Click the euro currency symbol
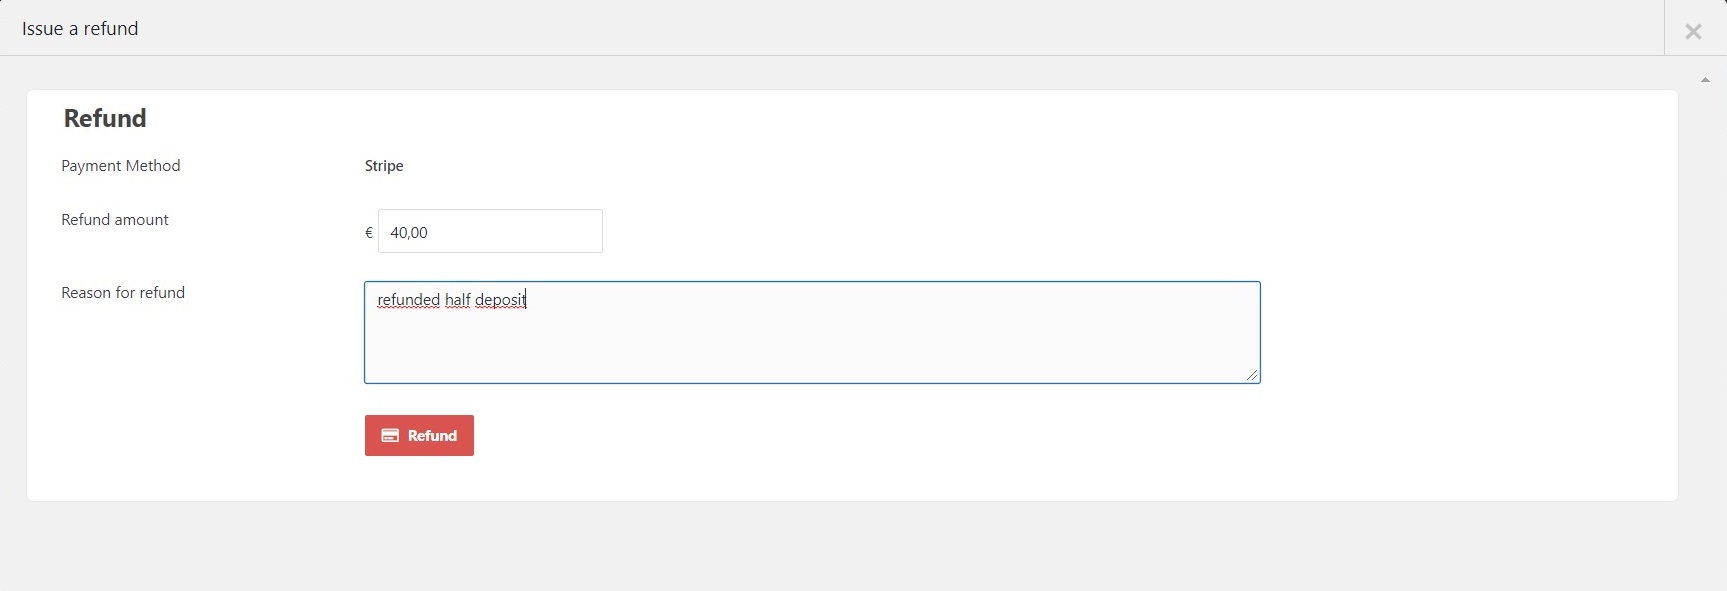This screenshot has width=1727, height=591. coord(369,233)
